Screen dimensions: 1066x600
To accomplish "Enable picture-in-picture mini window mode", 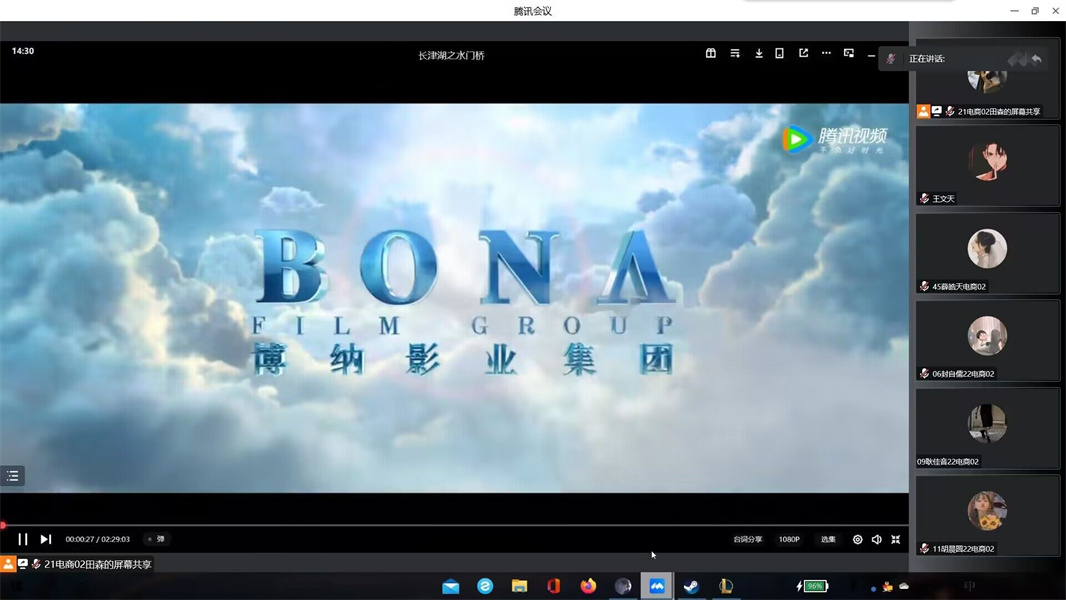I will tap(849, 53).
